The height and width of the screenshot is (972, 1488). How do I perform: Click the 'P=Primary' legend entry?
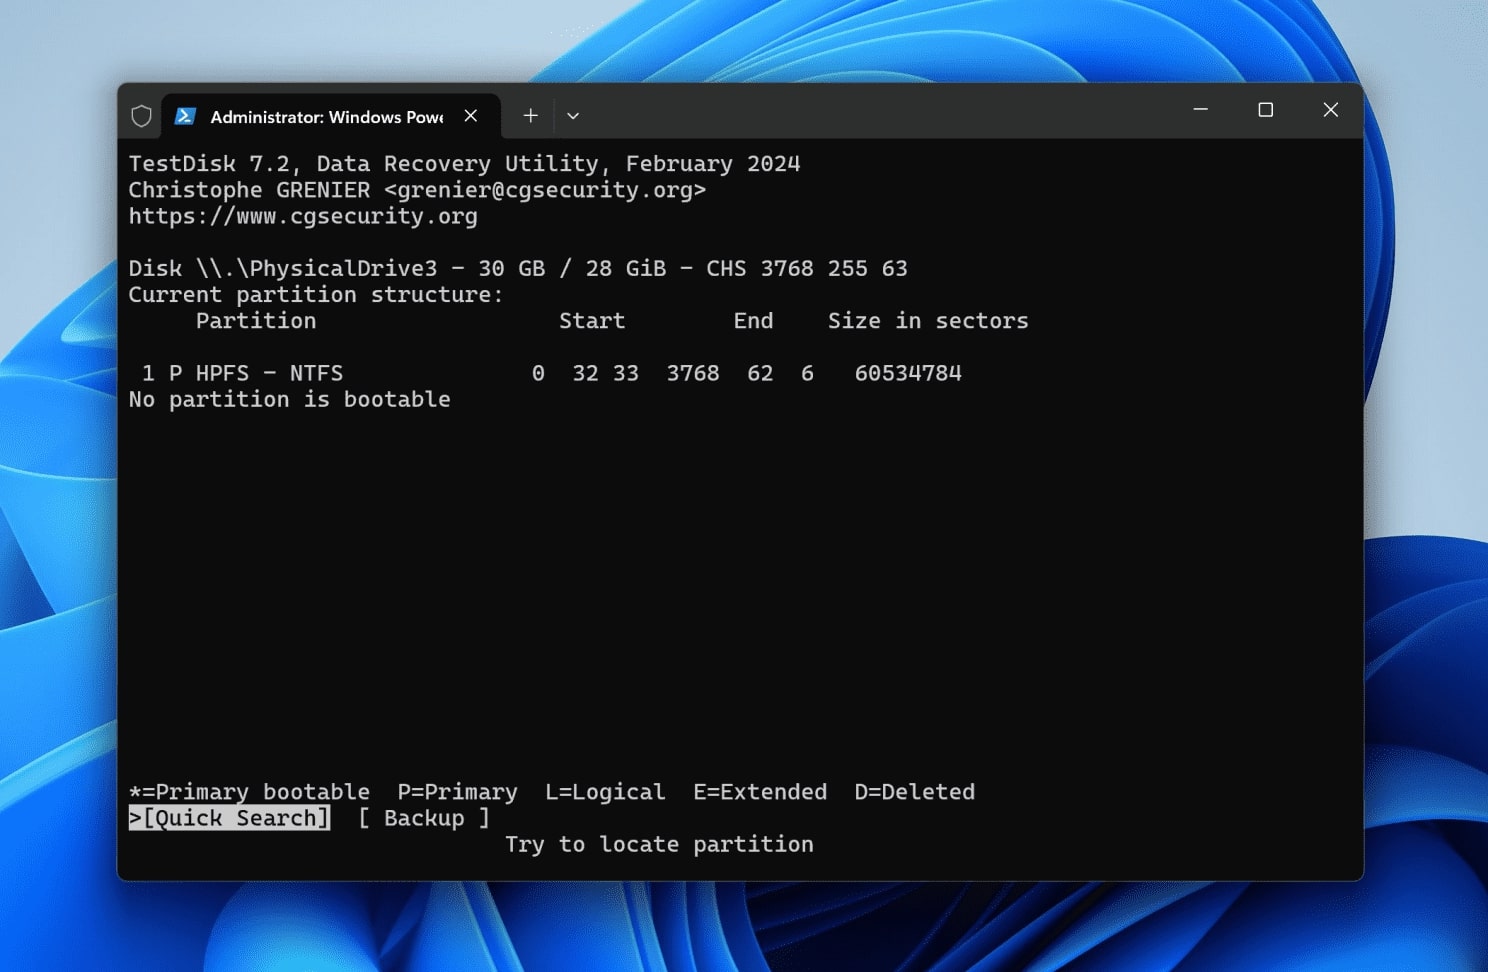[458, 792]
